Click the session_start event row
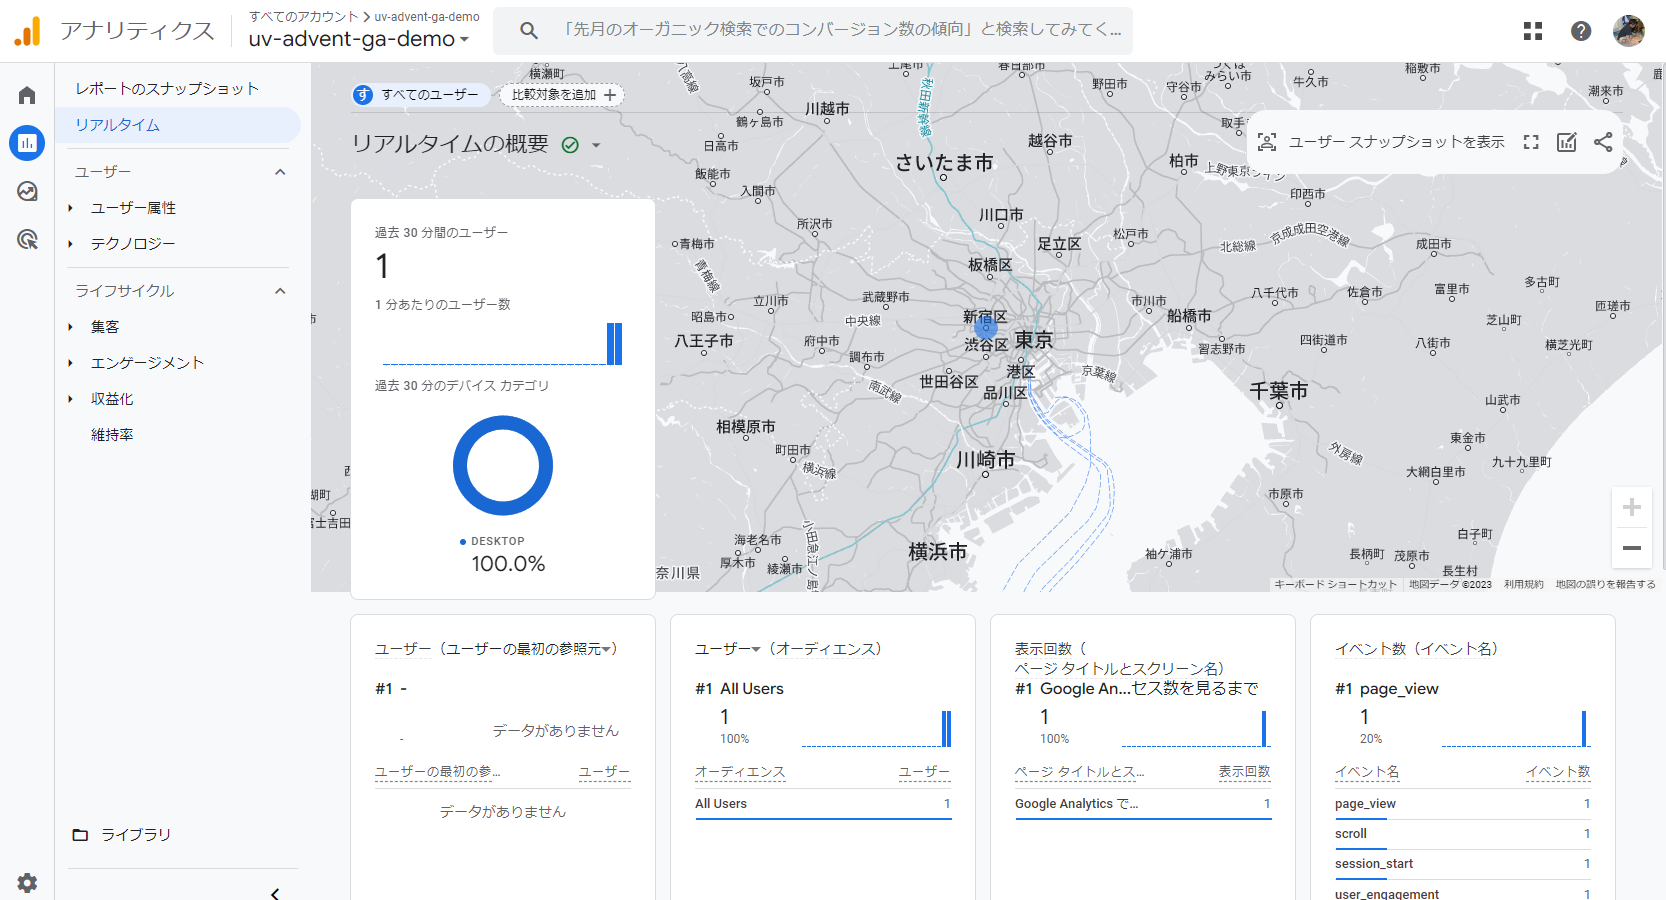 tap(1462, 864)
